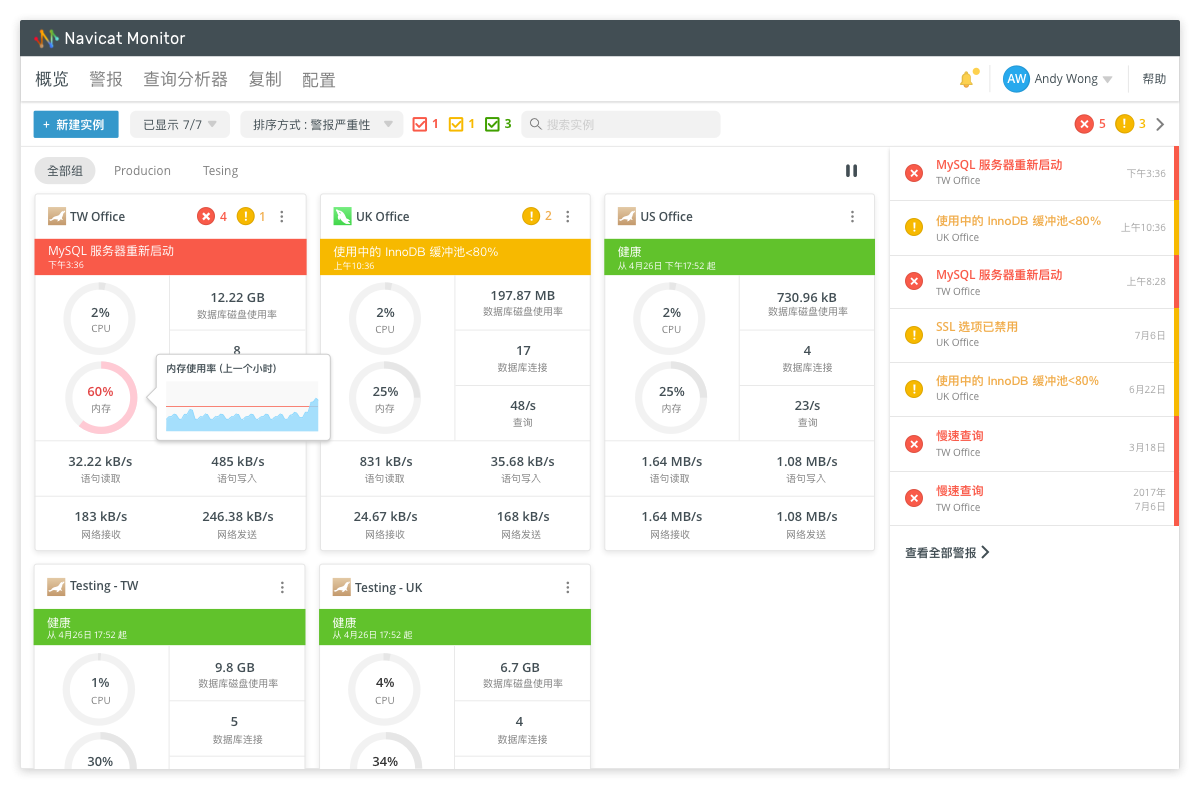Click the UK Office 48/s query rate
Viewport: 1200px width, 790px height.
point(522,405)
